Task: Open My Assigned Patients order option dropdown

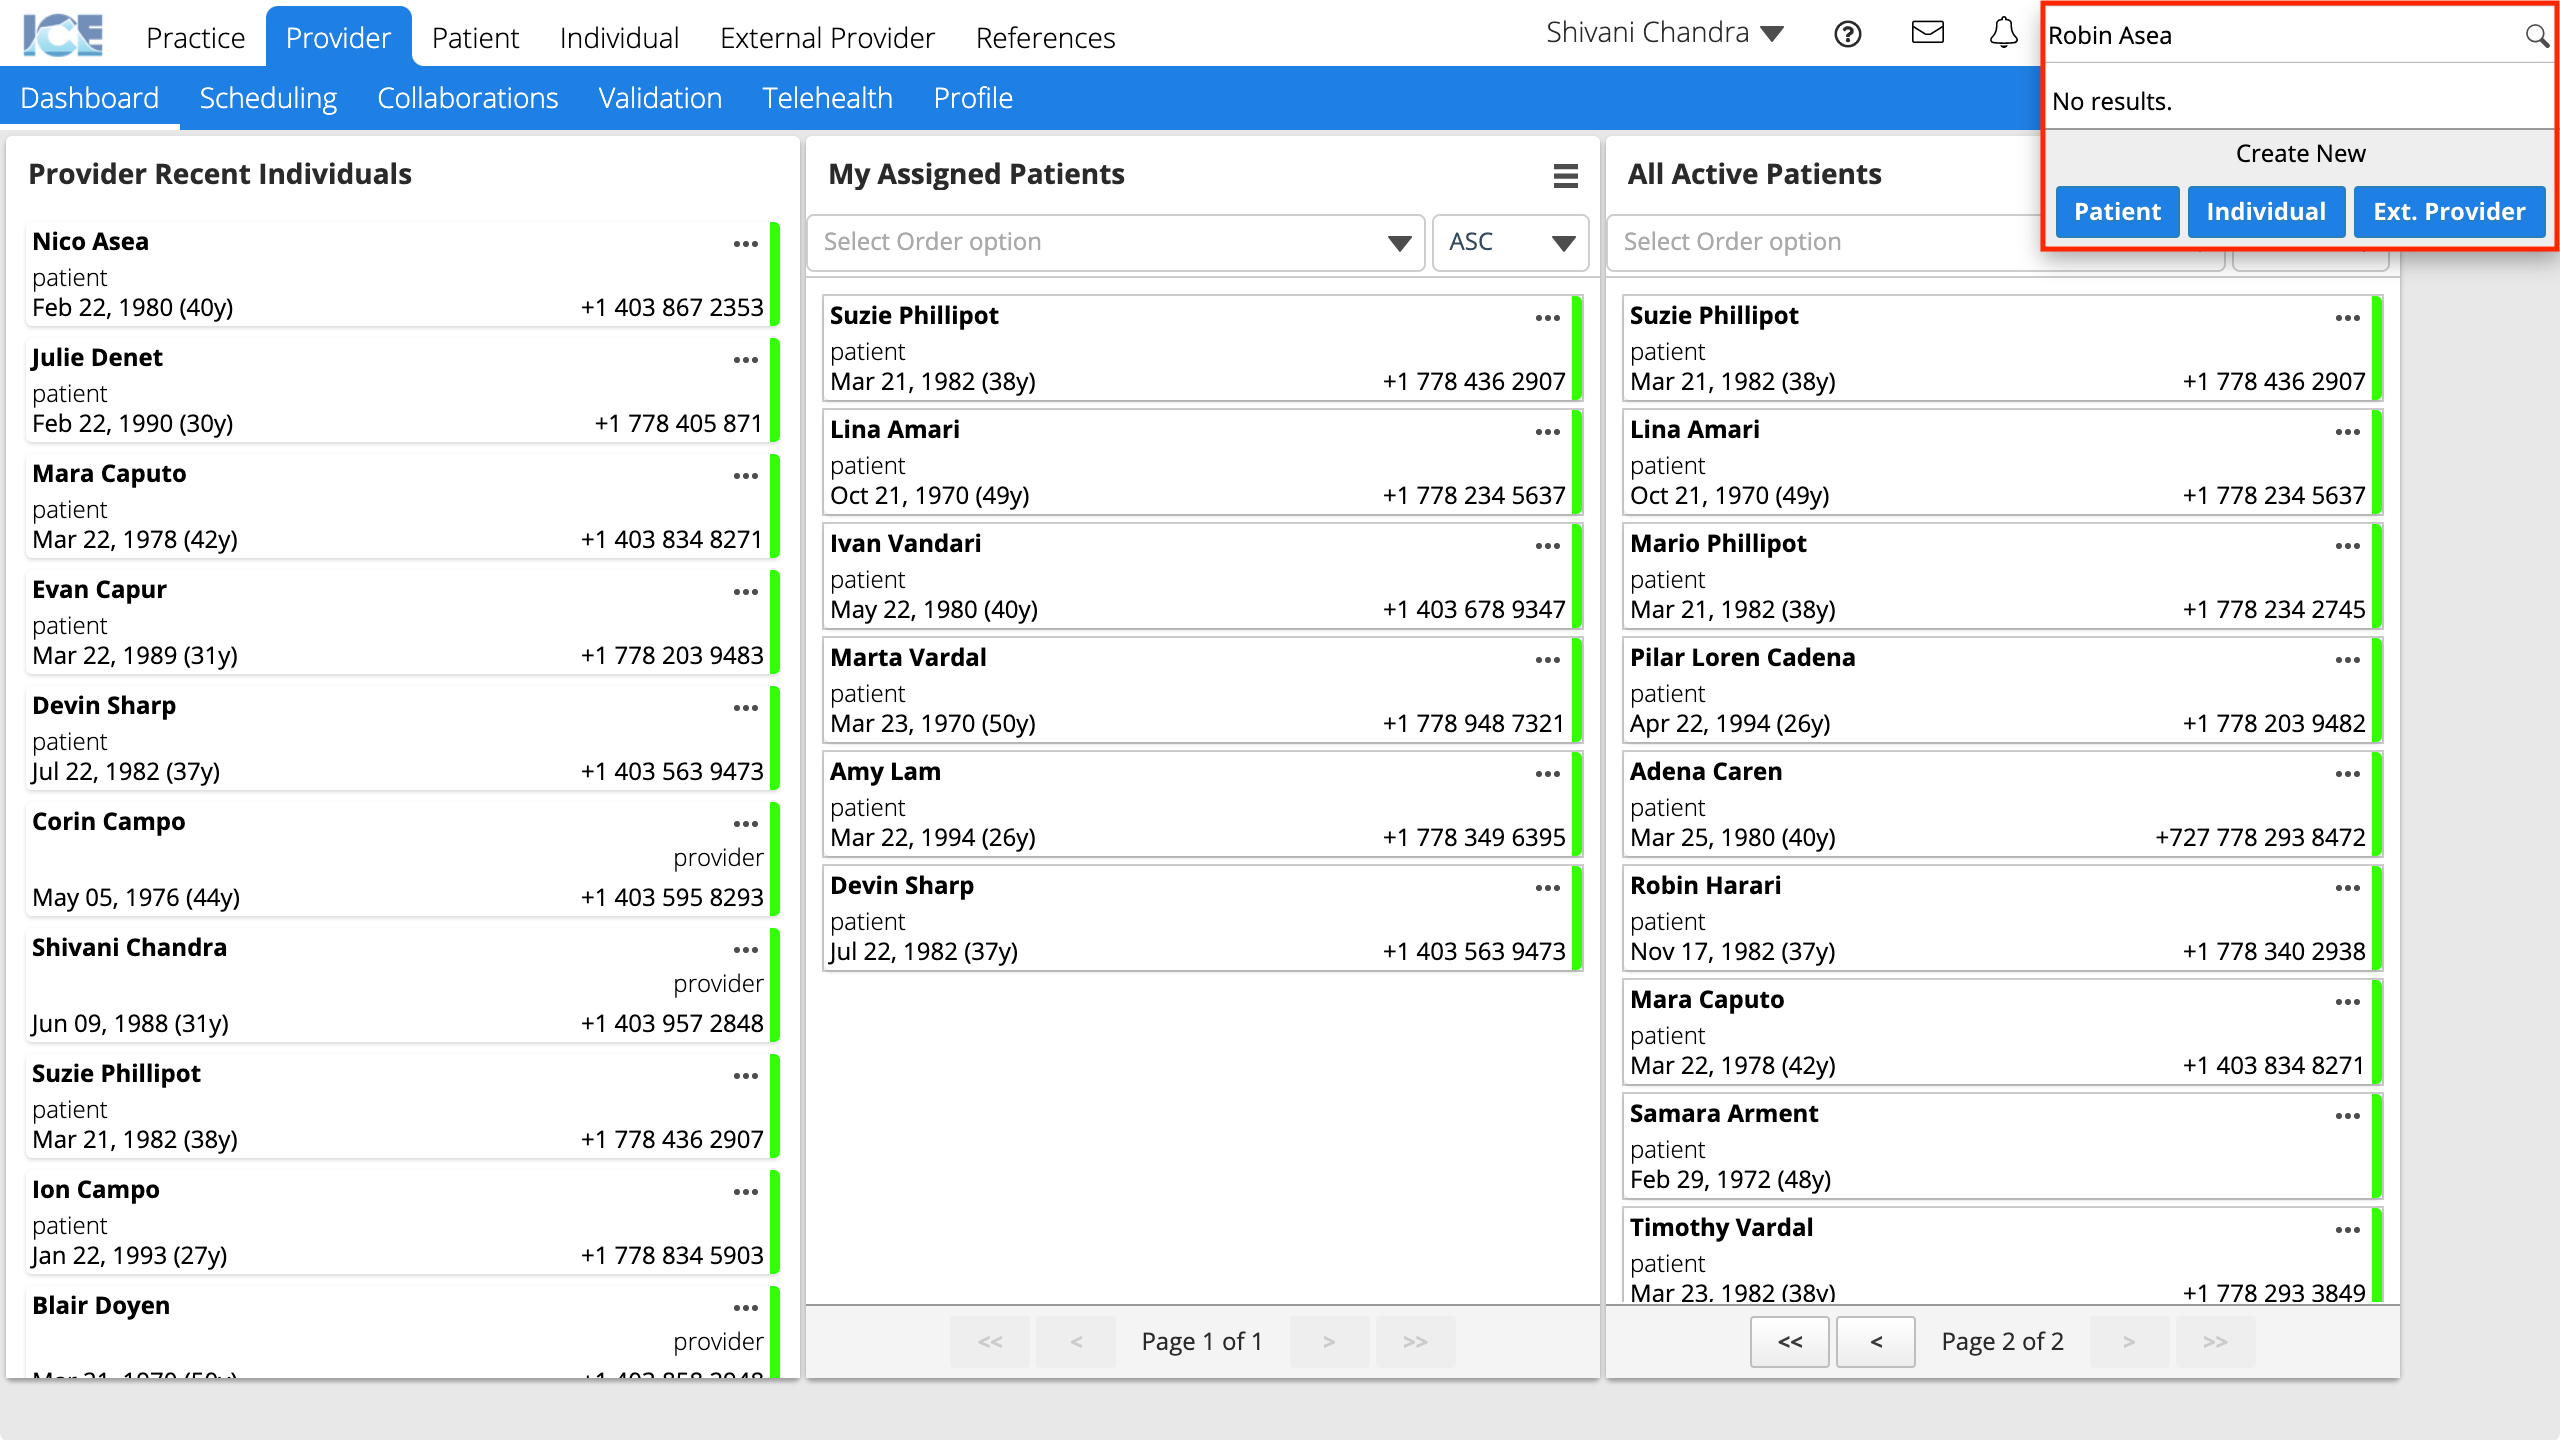Action: (x=1116, y=242)
